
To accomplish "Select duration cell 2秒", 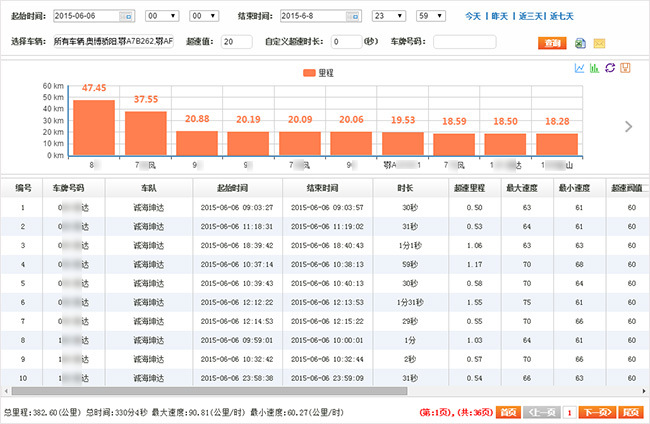I will [410, 359].
